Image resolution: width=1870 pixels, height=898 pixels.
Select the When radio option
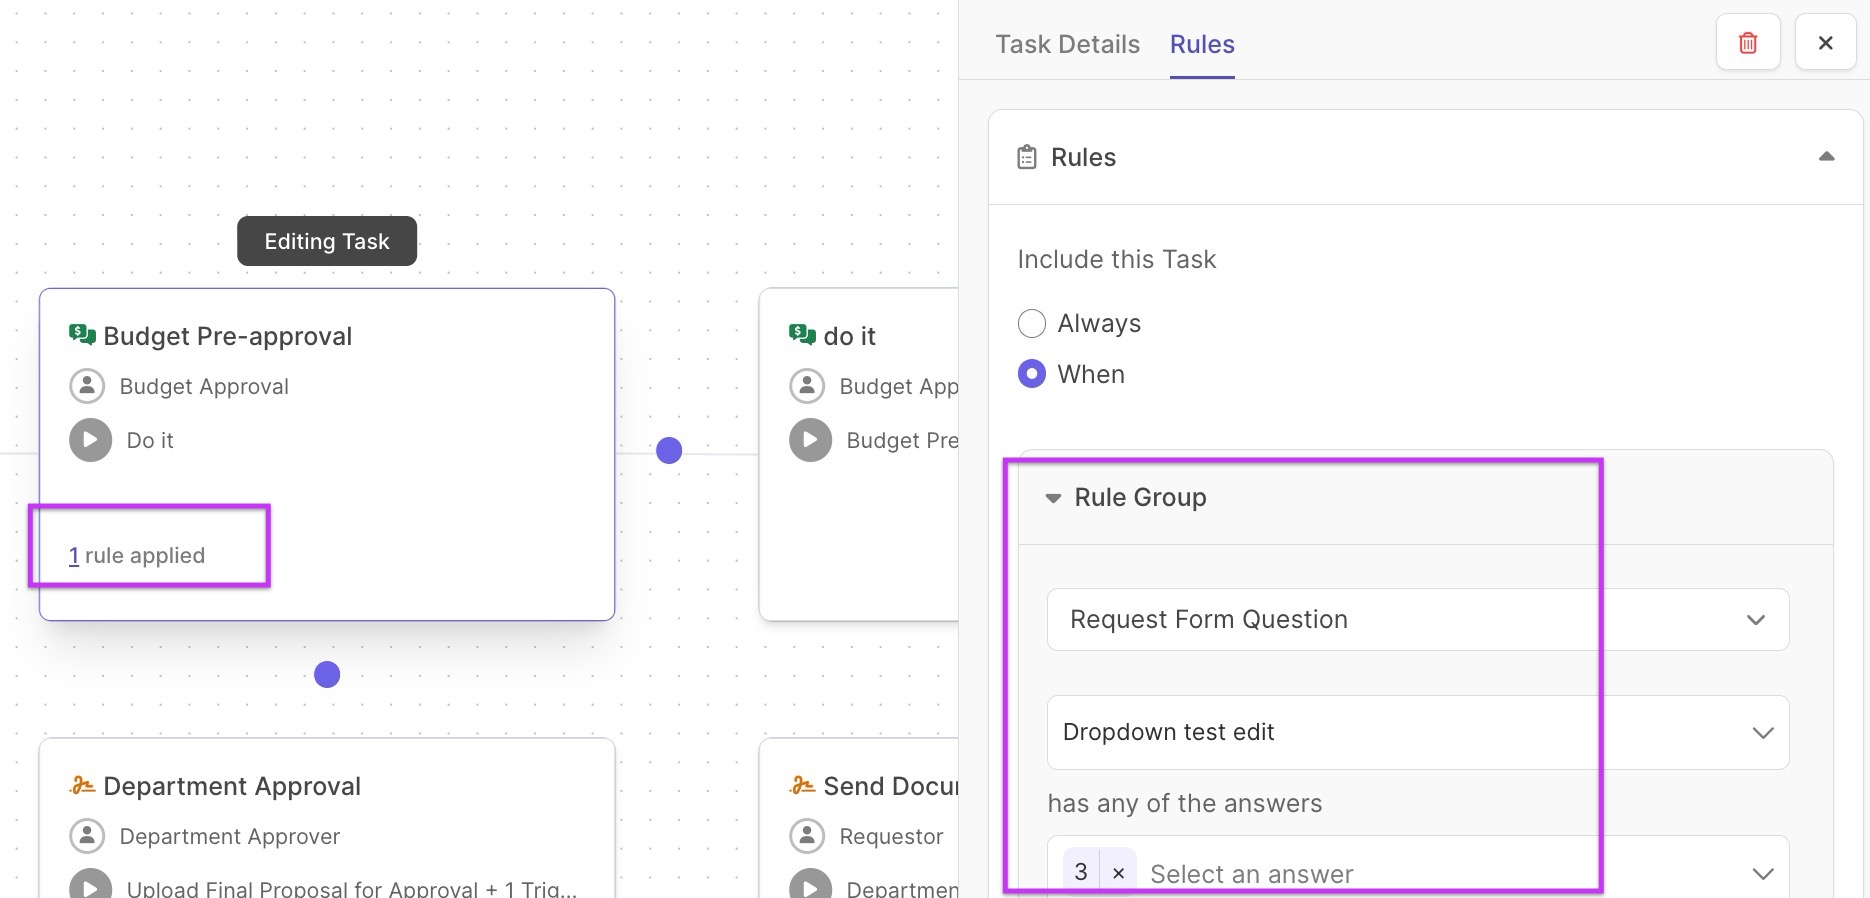click(1031, 374)
